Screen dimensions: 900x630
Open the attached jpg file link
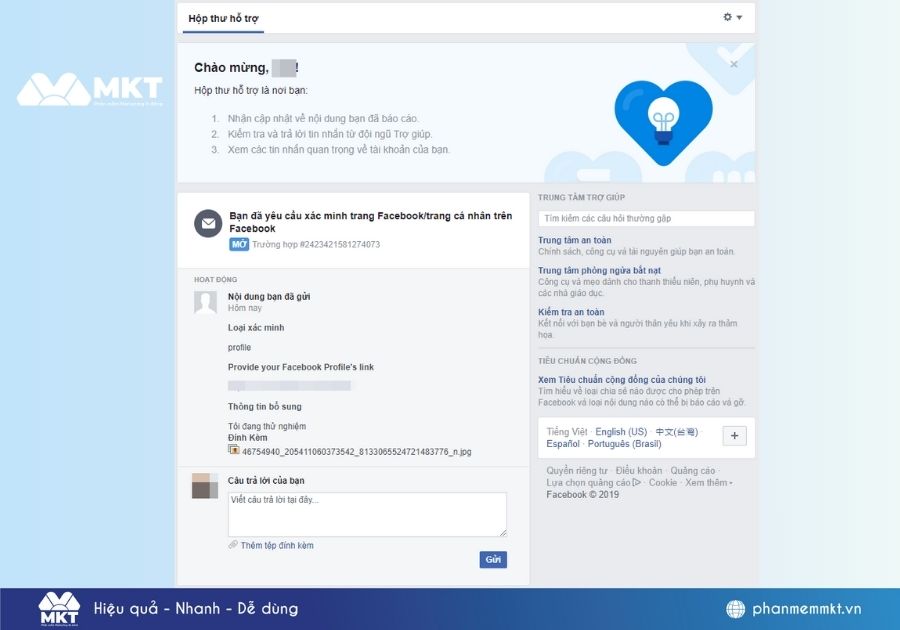(x=356, y=452)
